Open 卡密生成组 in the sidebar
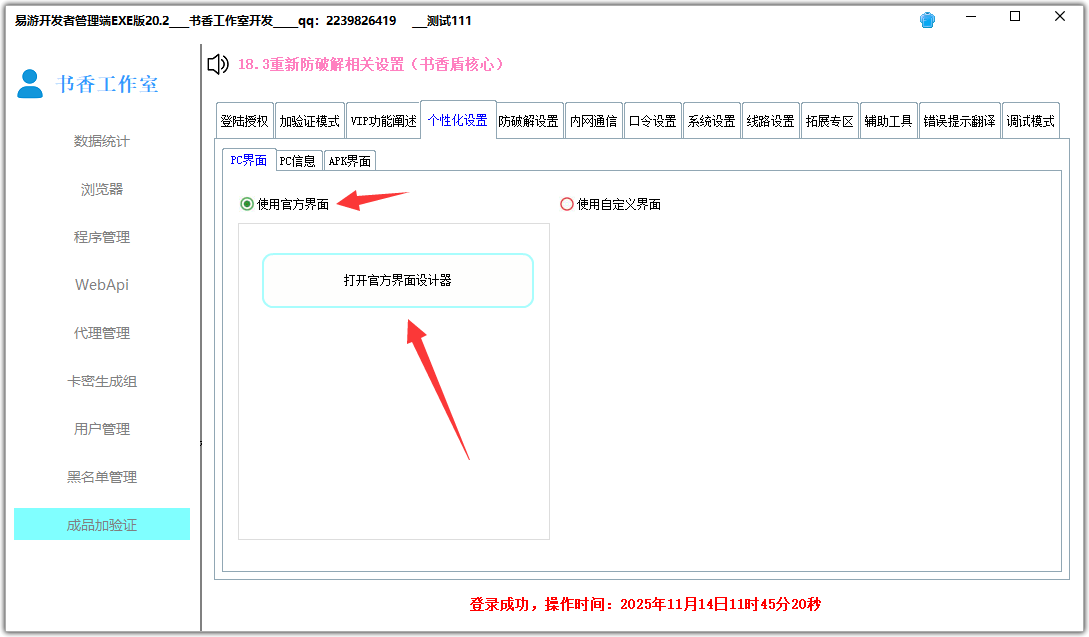Viewport: 1089px width, 637px height. point(101,381)
